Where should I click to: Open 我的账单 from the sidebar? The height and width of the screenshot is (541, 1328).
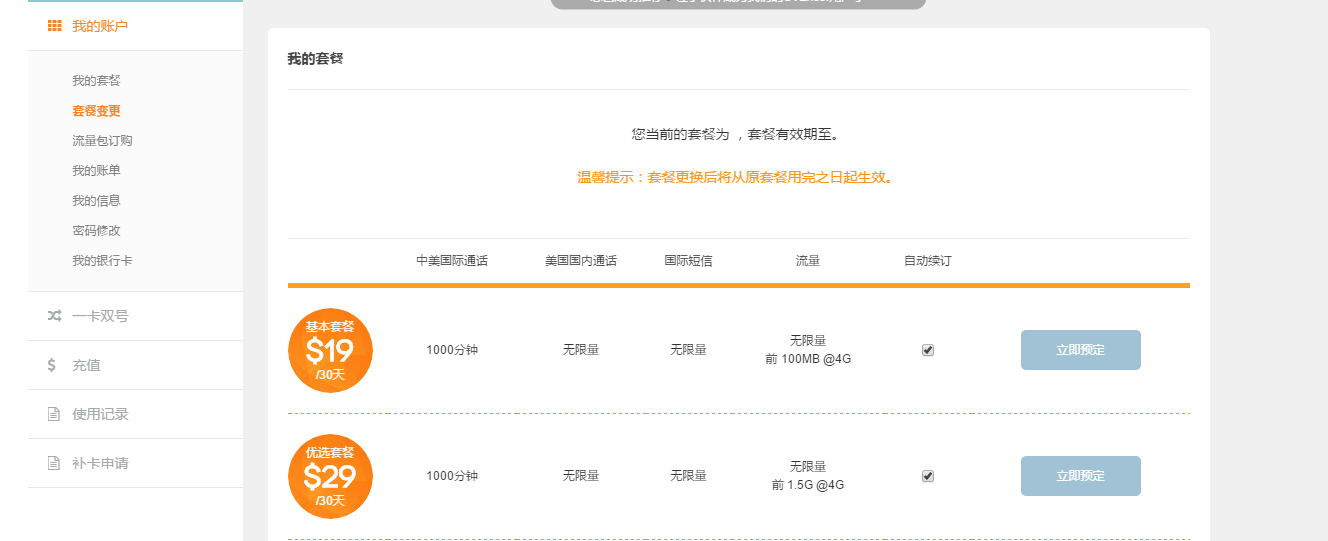click(x=96, y=171)
